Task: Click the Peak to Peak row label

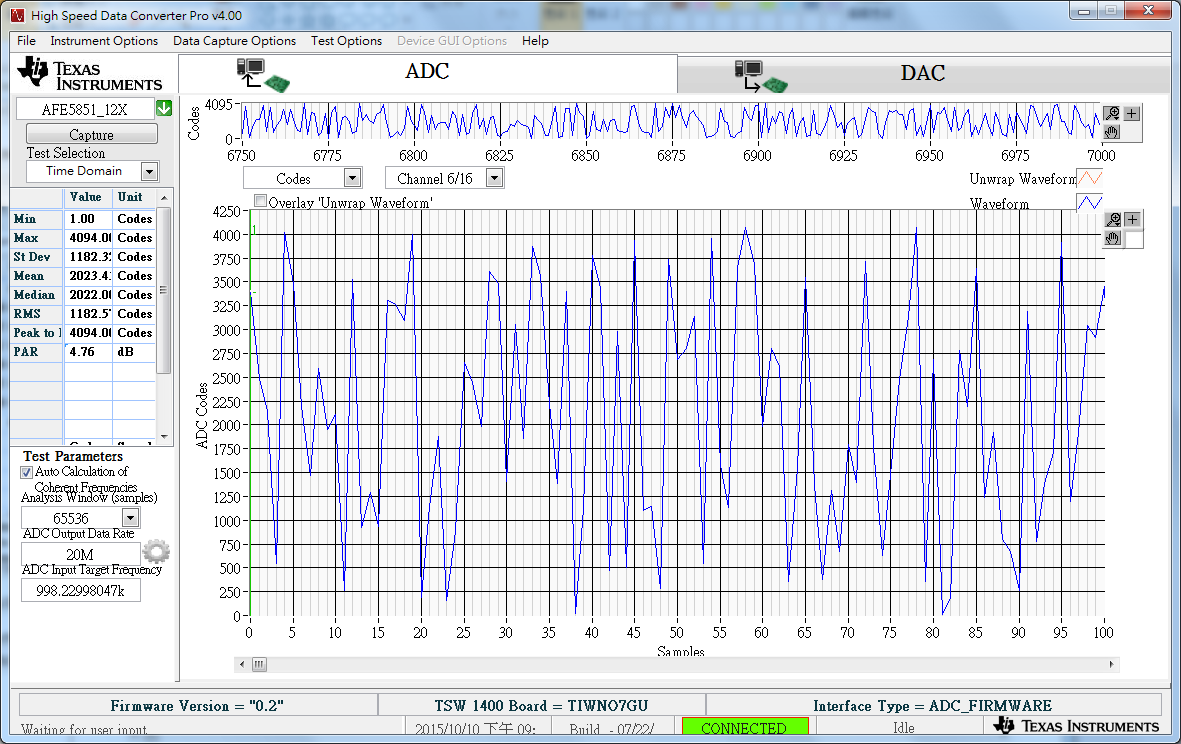Action: [37, 333]
